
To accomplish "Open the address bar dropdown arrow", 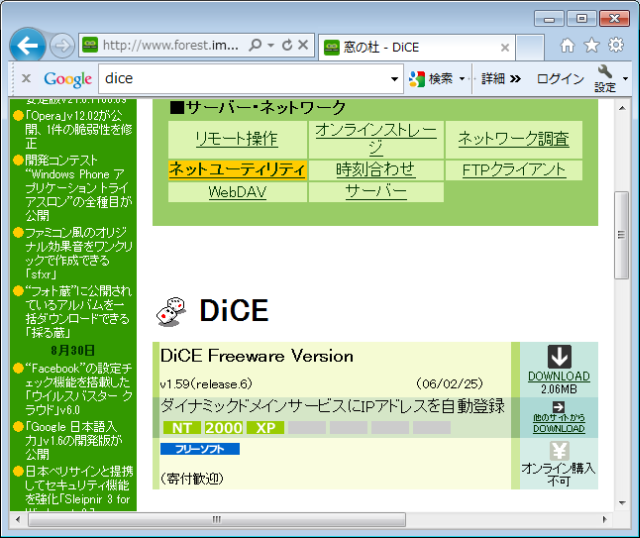I will 271,45.
